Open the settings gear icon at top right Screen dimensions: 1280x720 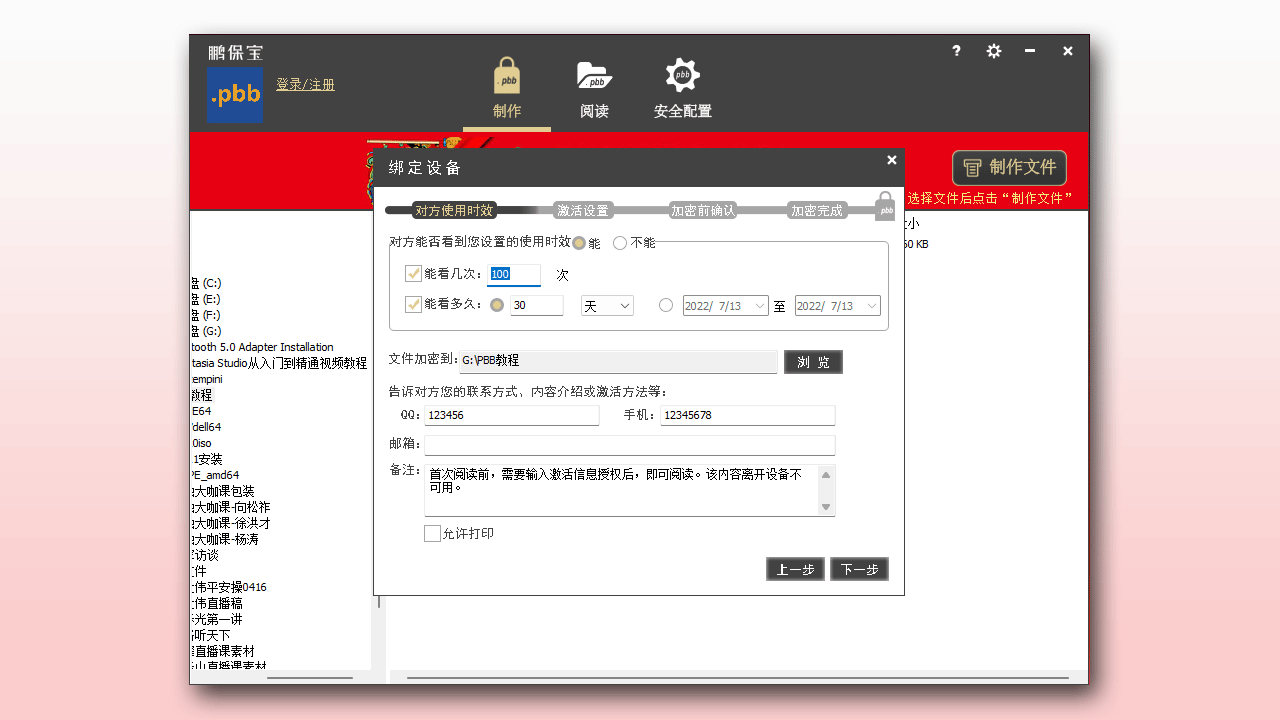pos(994,50)
